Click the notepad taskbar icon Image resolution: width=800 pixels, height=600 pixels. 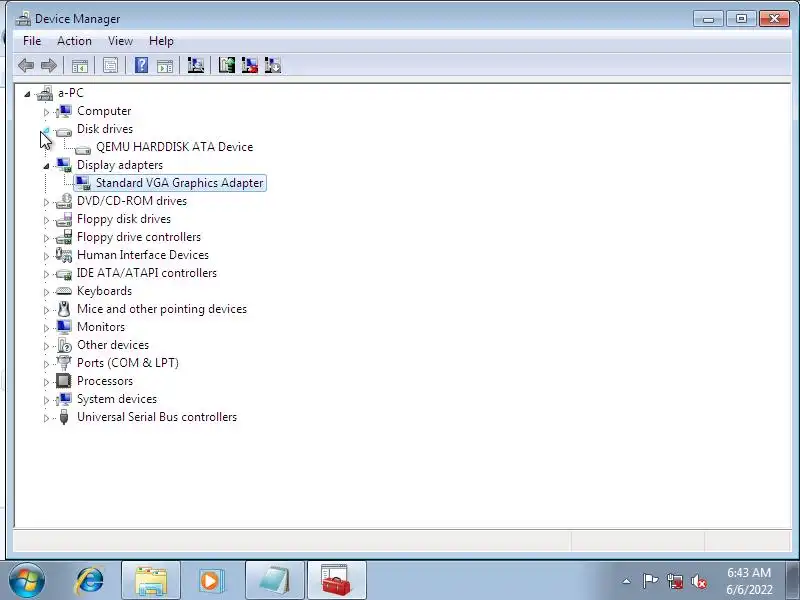tap(274, 581)
